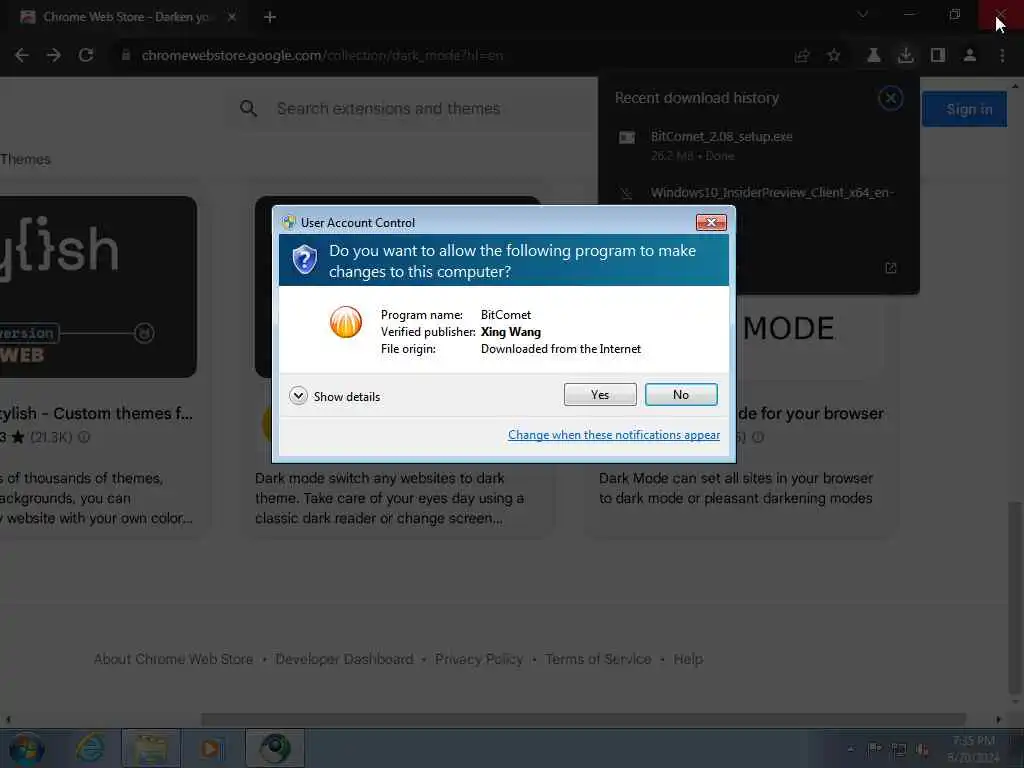Screen dimensions: 1024x768
Task: Open Chrome three-dot menu
Action: click(x=1002, y=56)
